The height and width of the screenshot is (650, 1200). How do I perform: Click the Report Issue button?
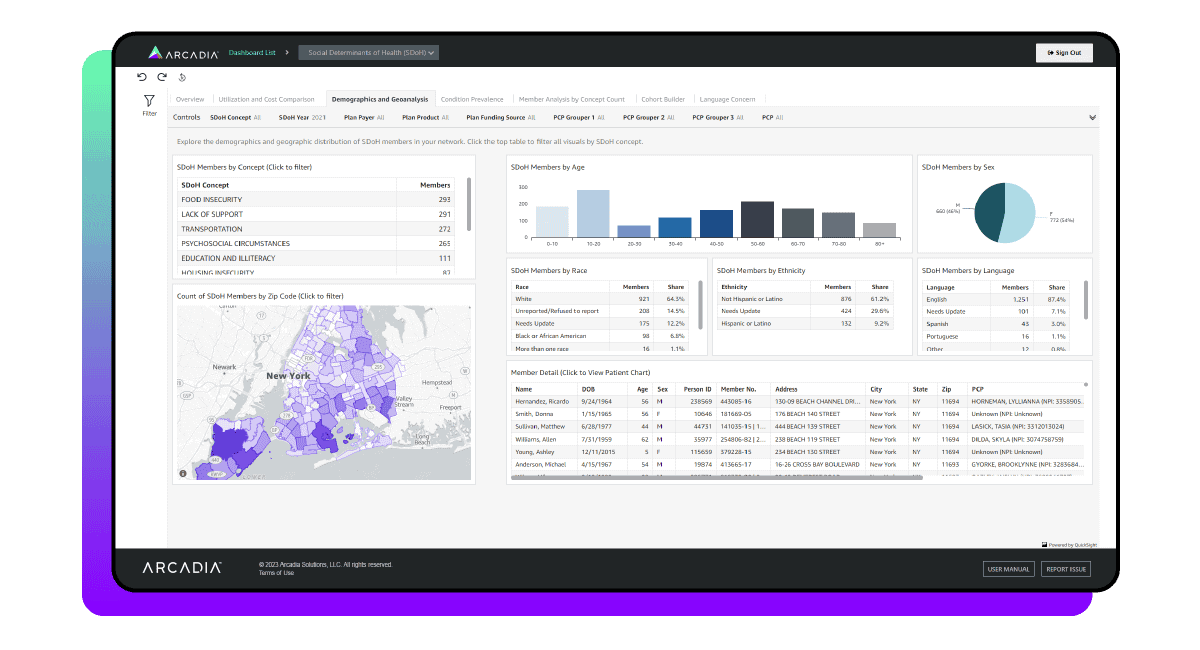click(x=1066, y=569)
